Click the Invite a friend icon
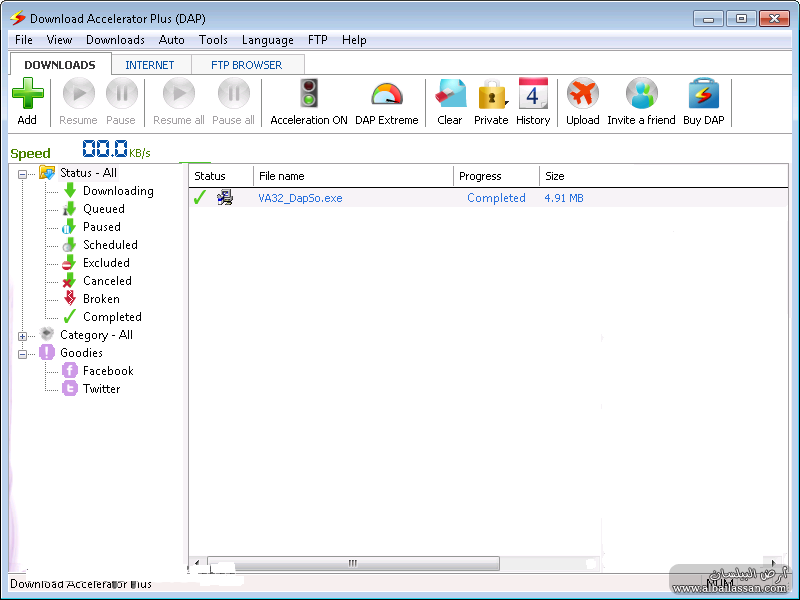This screenshot has height=600, width=800. pyautogui.click(x=642, y=94)
